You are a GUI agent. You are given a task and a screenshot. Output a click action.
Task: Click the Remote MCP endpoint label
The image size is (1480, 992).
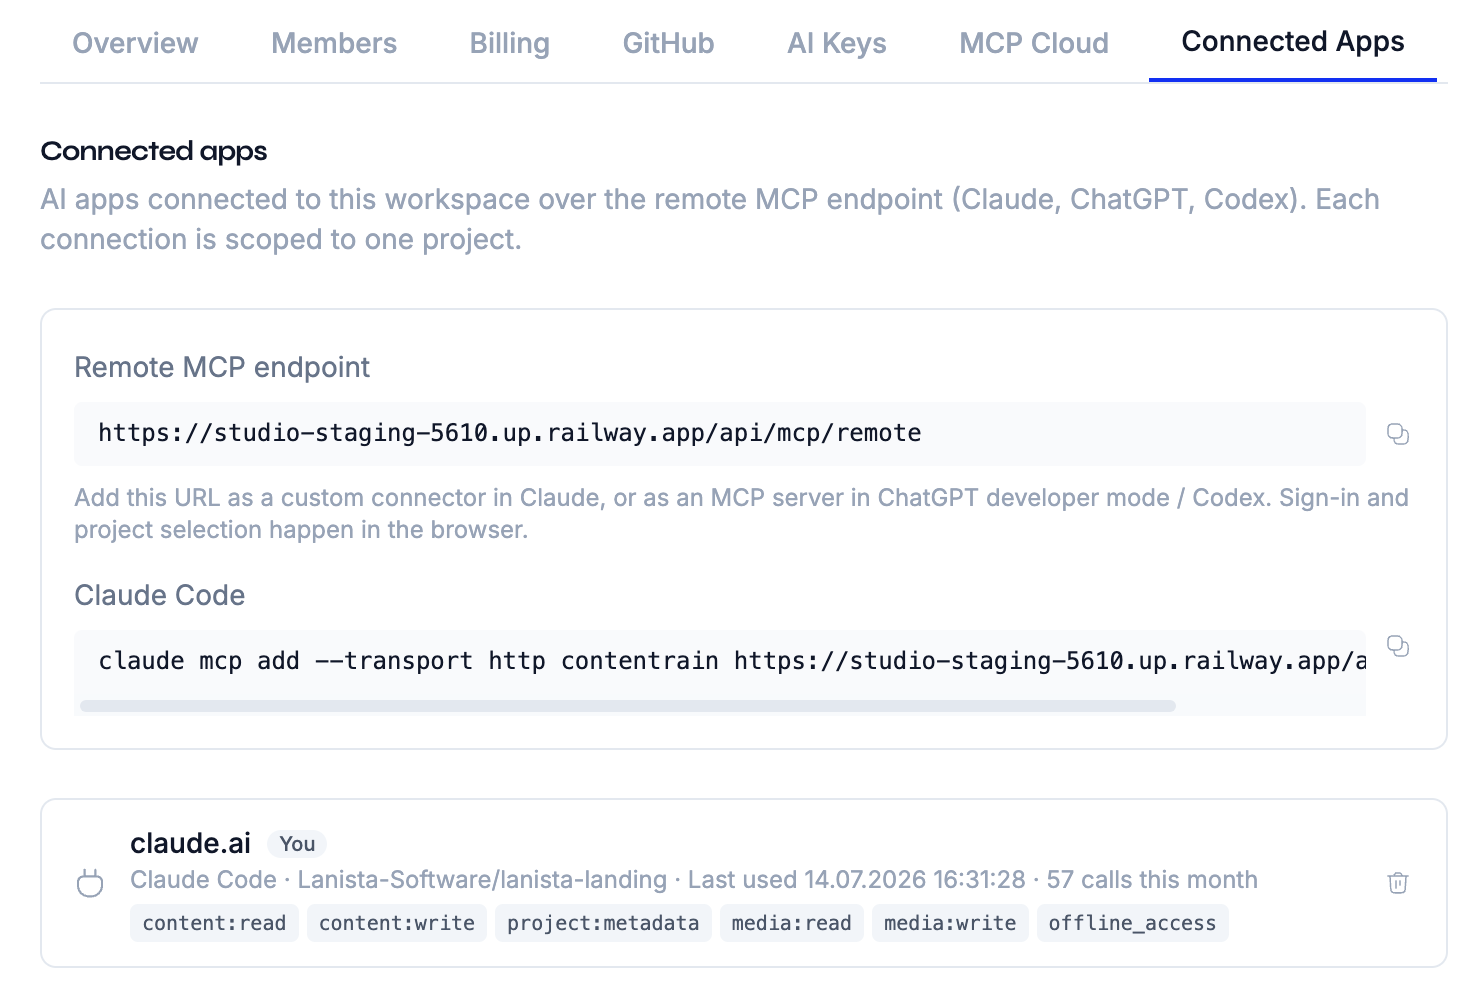pos(222,367)
